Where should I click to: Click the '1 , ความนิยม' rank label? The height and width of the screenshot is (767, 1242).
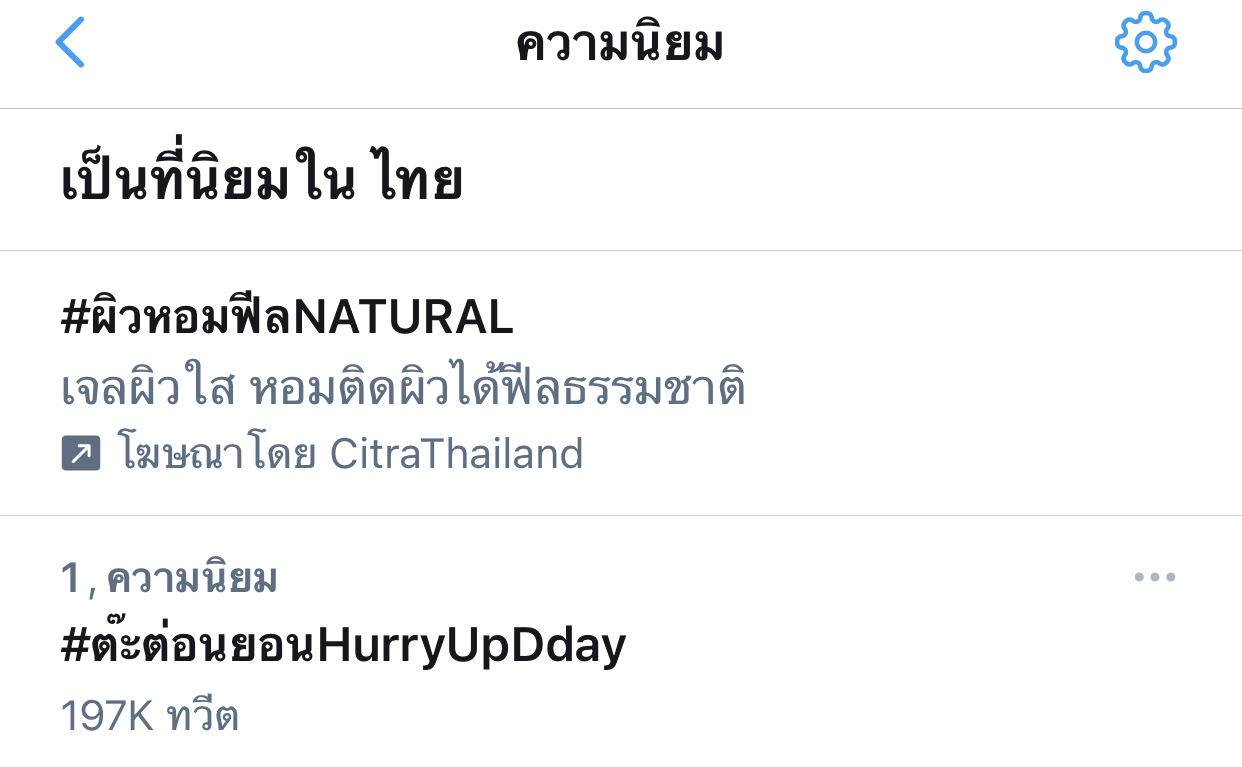point(169,578)
